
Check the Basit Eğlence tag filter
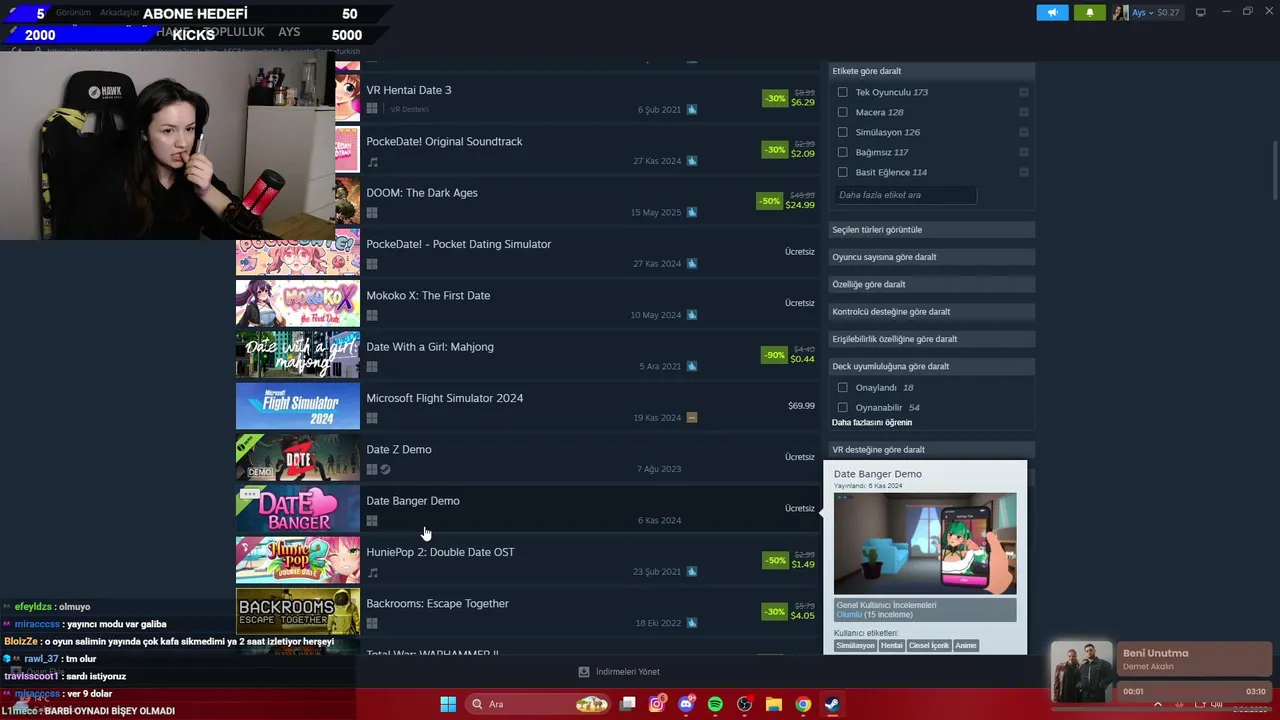pyautogui.click(x=842, y=172)
